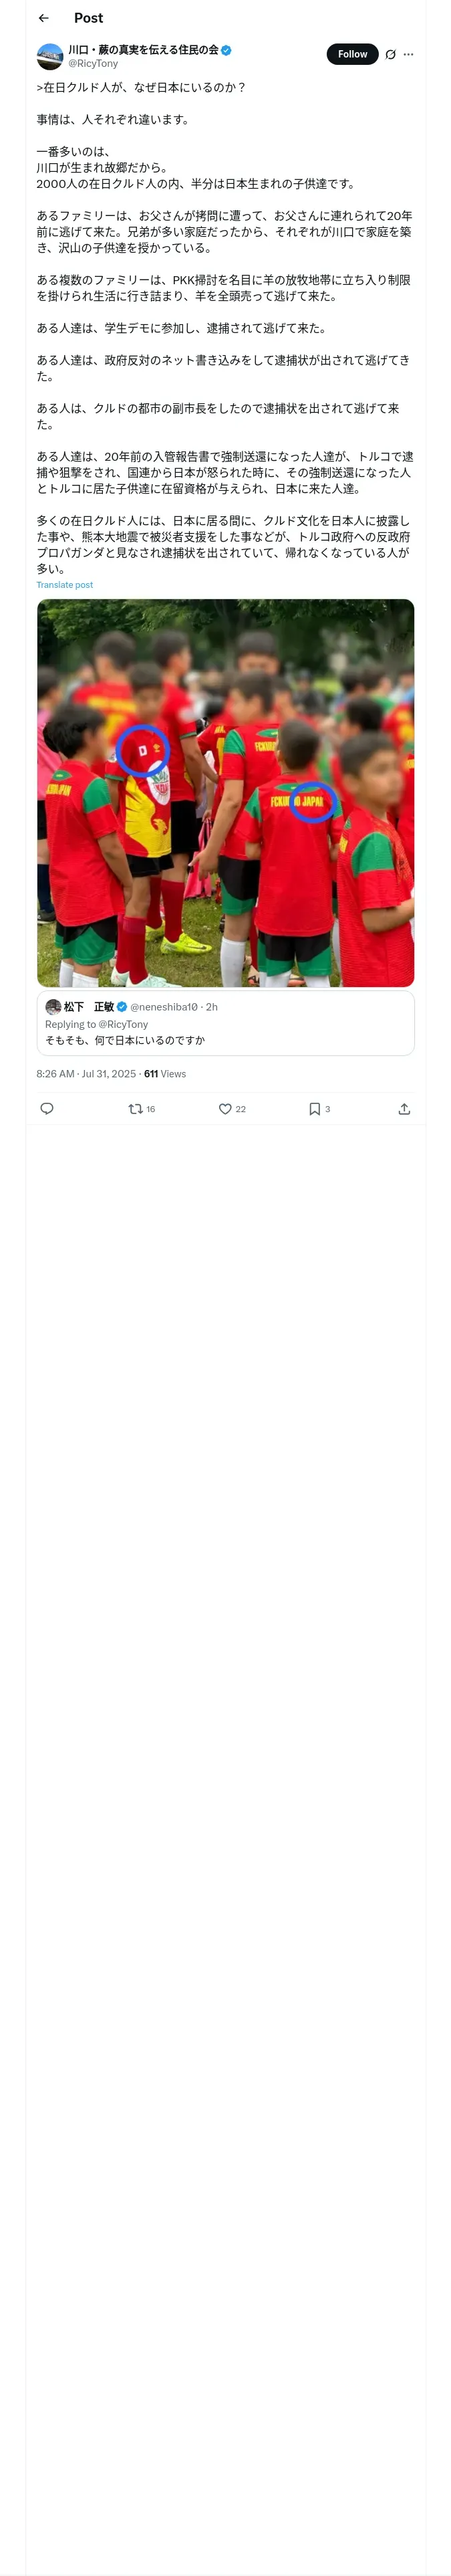Image resolution: width=451 pixels, height=2576 pixels.
Task: Bookmark the post with bookmark icon
Action: point(314,1108)
